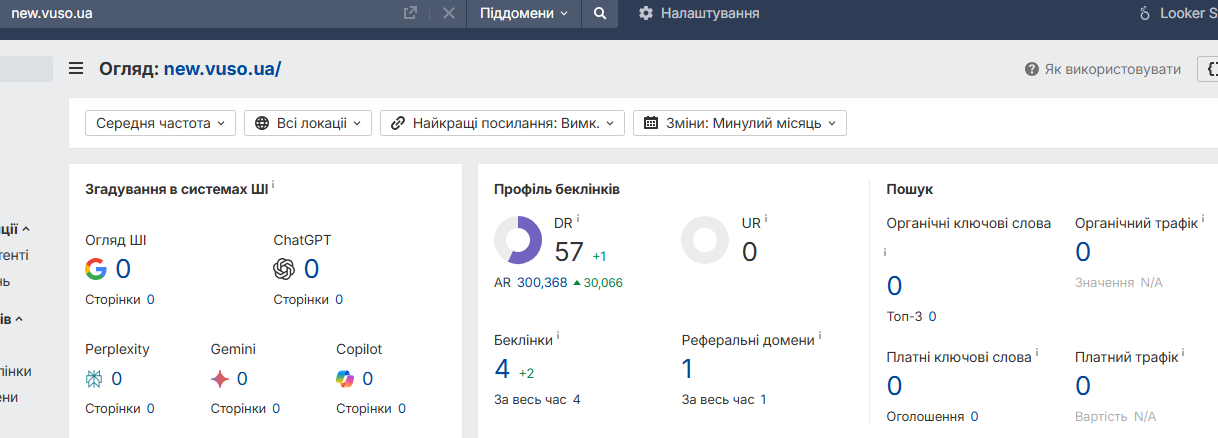Toggle the hamburger menu icon

click(x=76, y=69)
